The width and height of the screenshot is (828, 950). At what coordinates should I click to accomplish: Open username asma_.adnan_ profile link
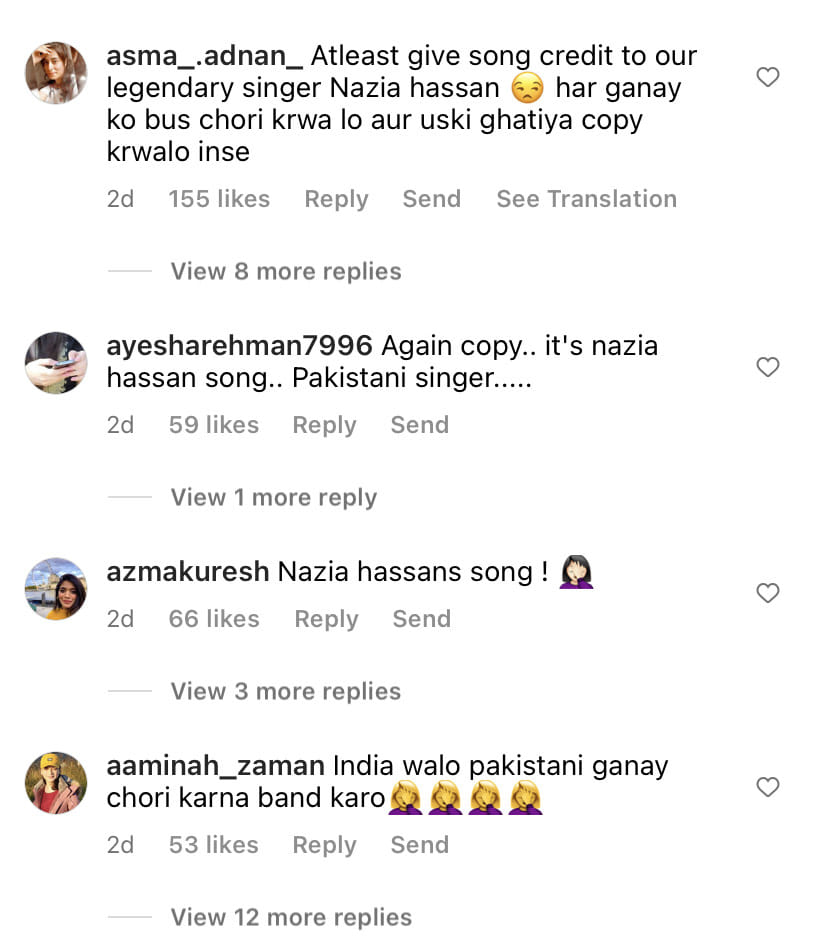205,55
